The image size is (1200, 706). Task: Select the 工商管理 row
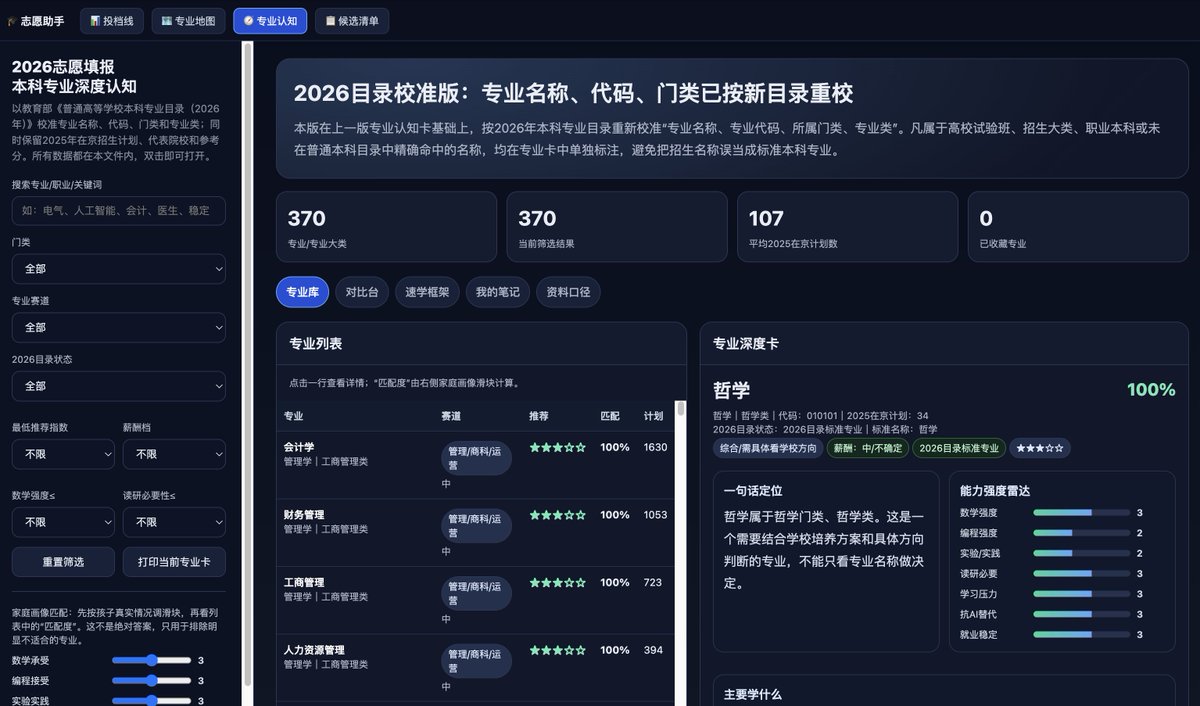tap(476, 601)
